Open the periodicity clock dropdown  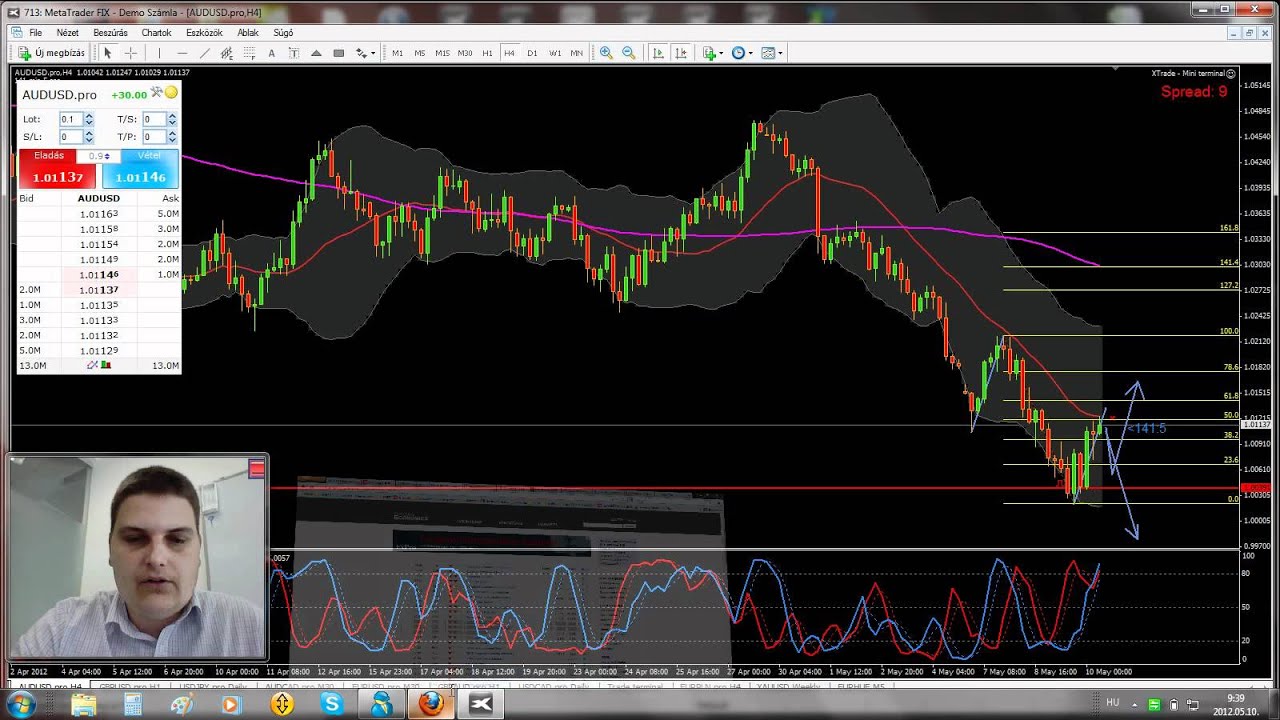click(x=743, y=53)
